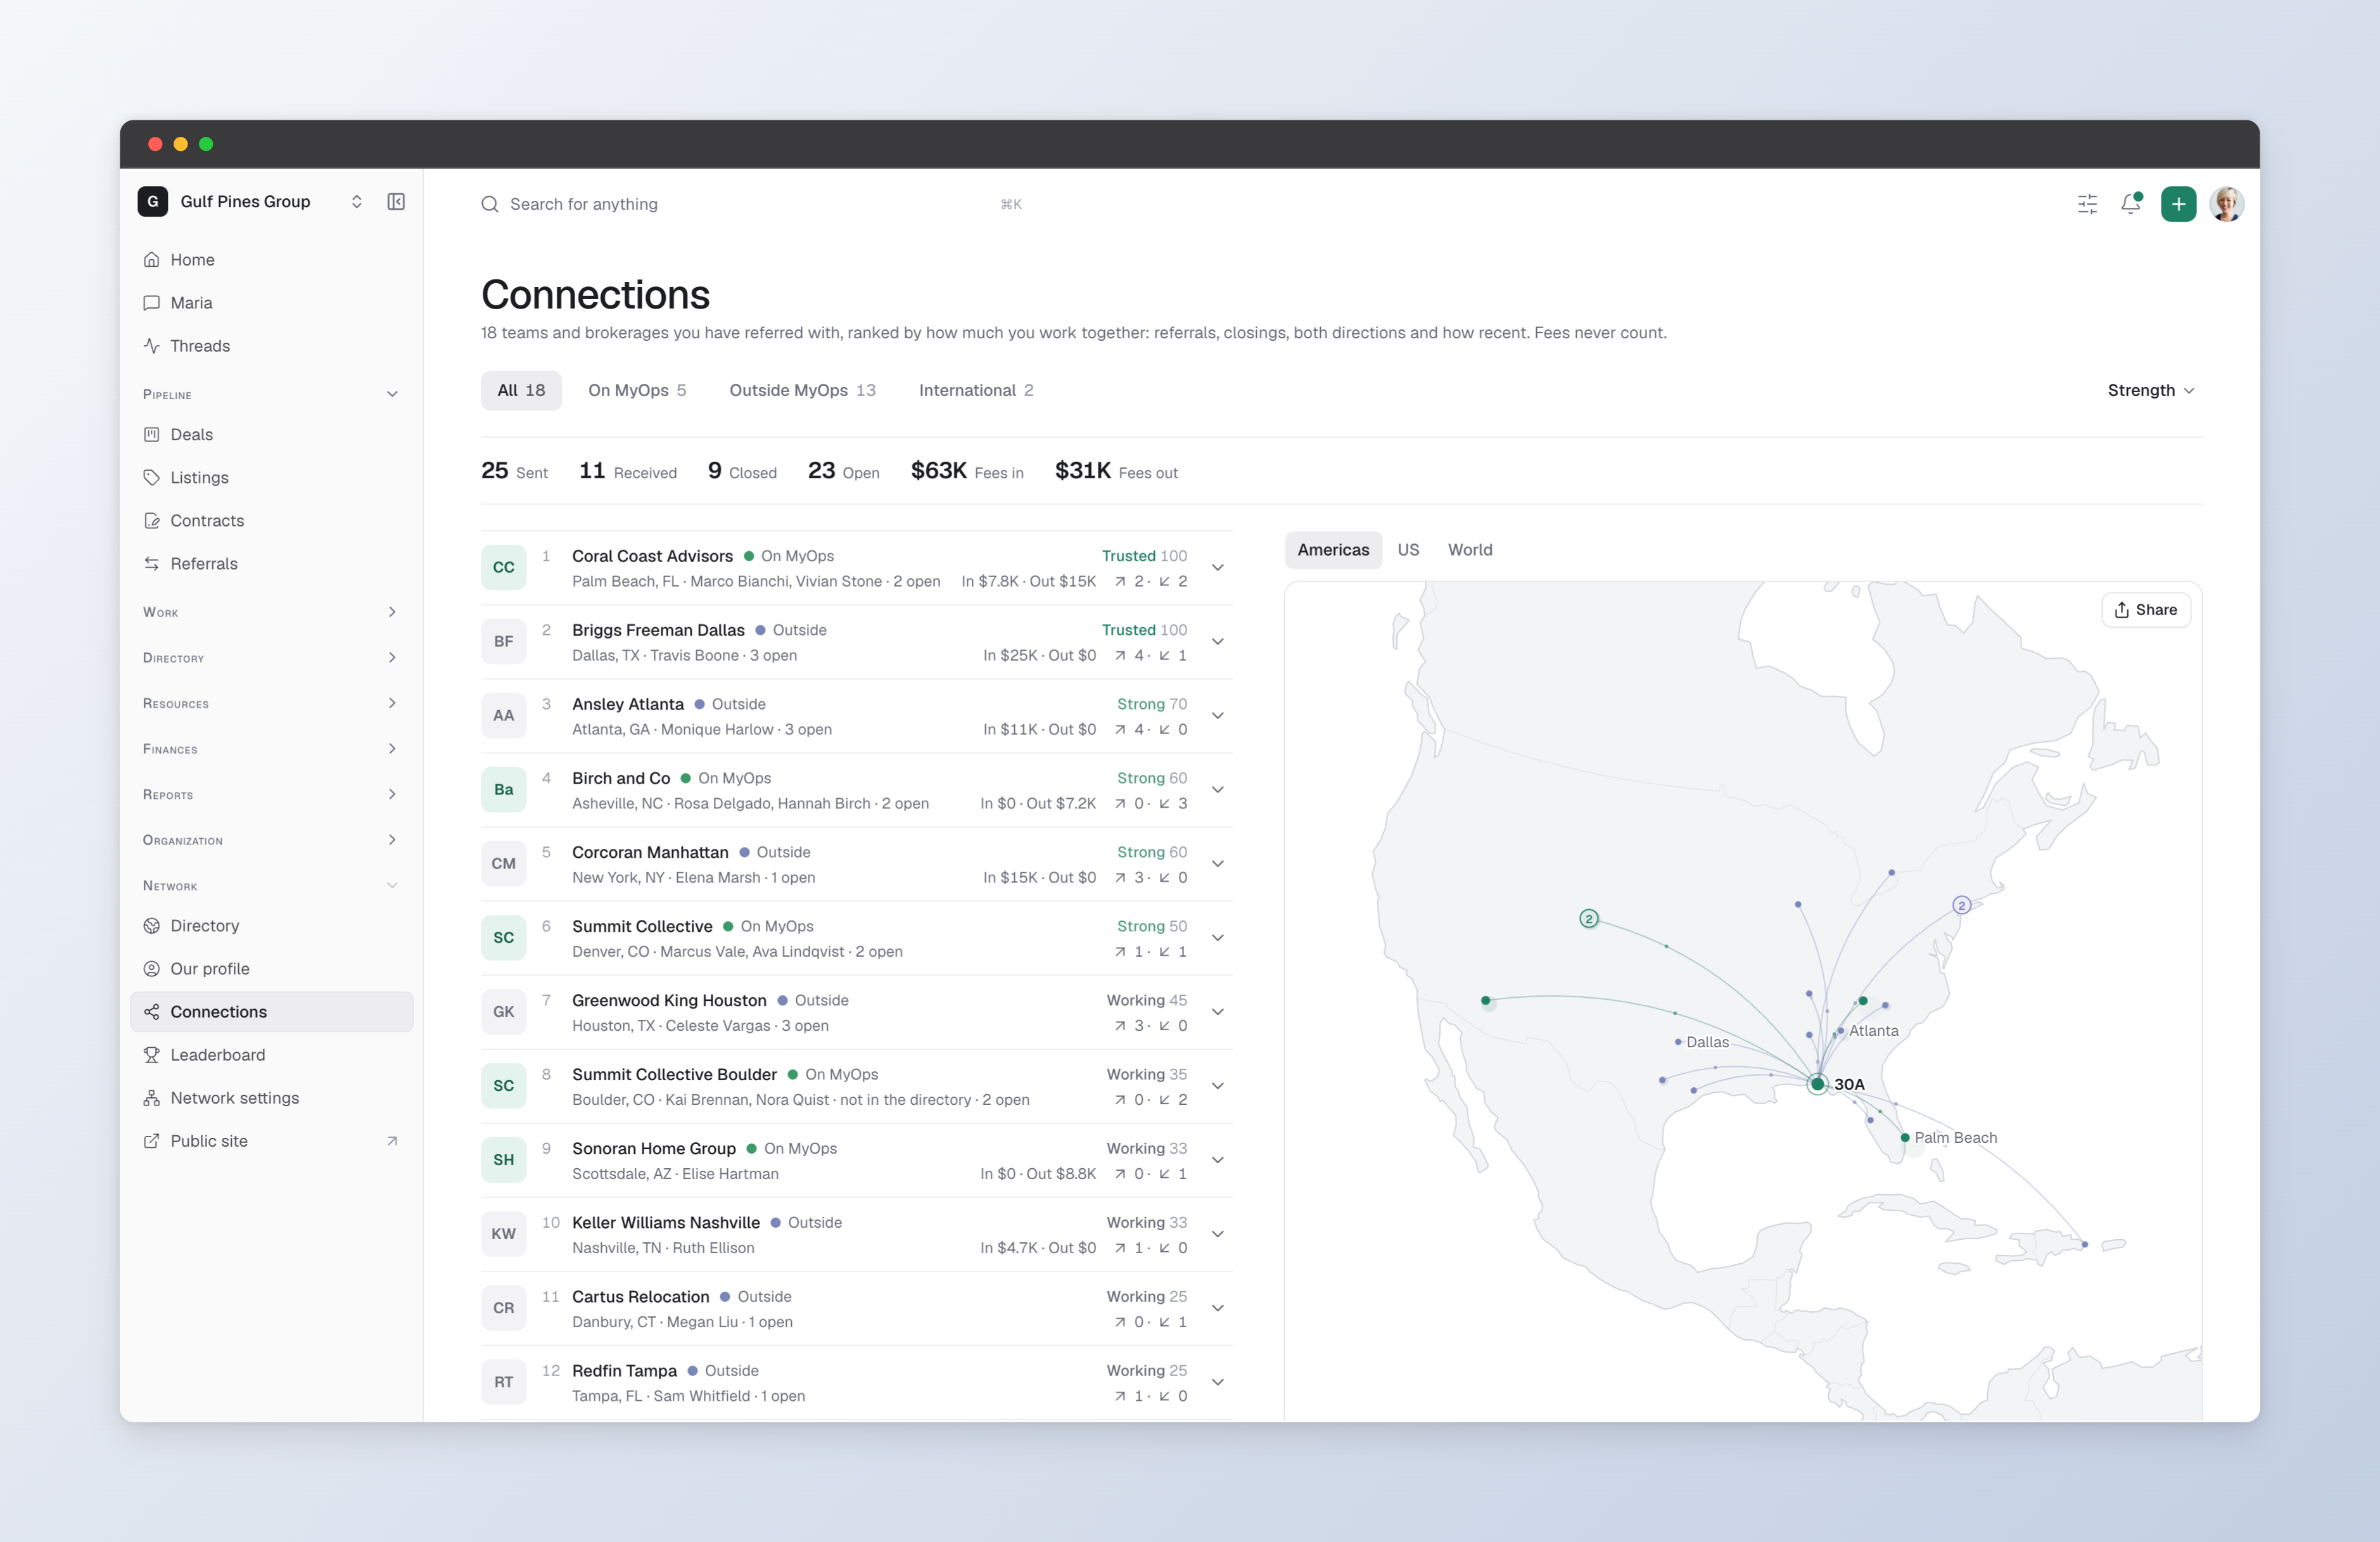The height and width of the screenshot is (1542, 2380).
Task: Open Network settings page
Action: tap(271, 1098)
